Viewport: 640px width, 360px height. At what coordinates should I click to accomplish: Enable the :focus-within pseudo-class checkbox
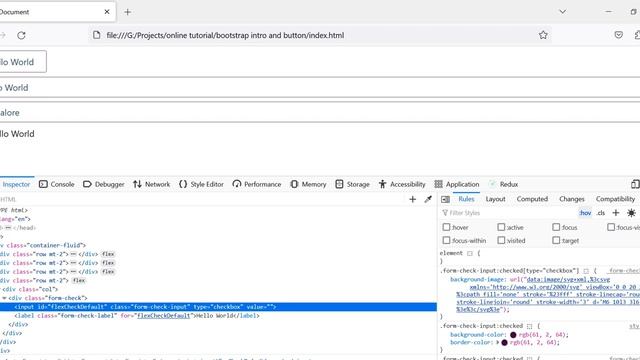[x=447, y=240]
